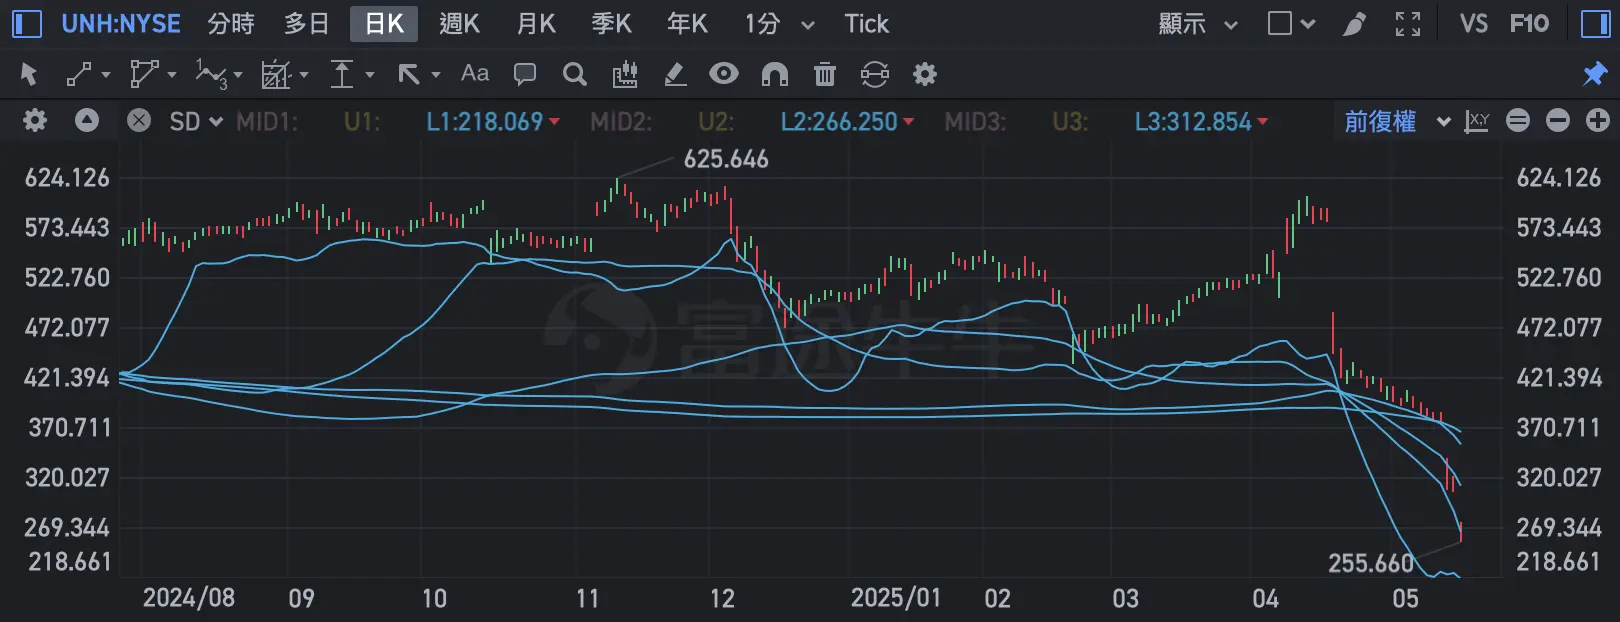Reset chart zoom with equals icon

pyautogui.click(x=1518, y=121)
